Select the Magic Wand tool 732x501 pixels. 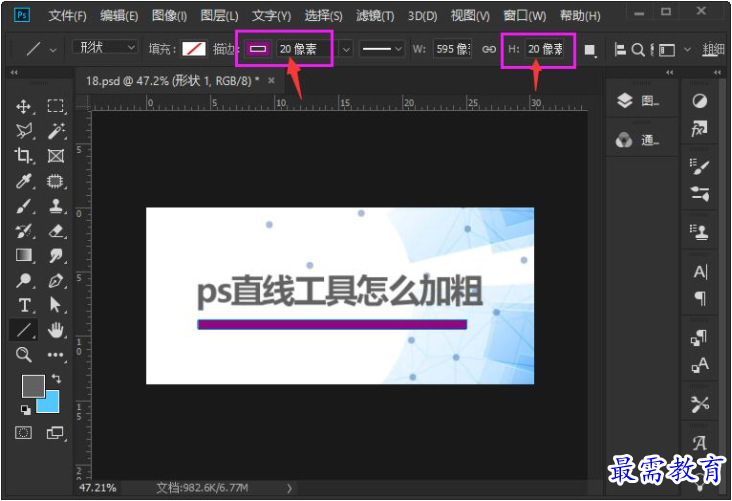[56, 131]
